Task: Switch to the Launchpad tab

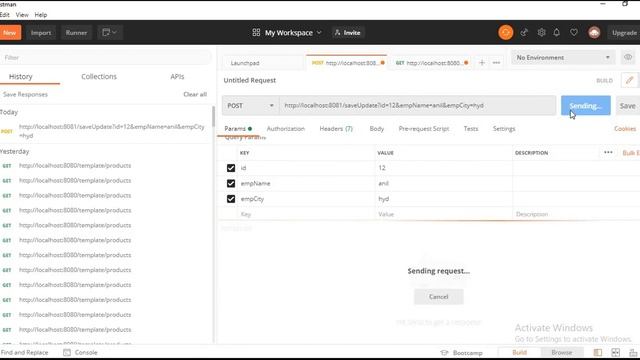Action: point(245,63)
